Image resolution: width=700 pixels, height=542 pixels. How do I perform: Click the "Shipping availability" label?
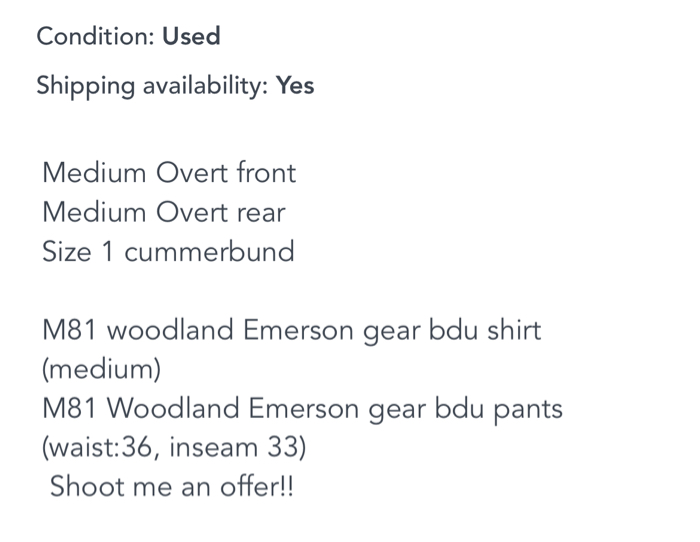(x=152, y=86)
